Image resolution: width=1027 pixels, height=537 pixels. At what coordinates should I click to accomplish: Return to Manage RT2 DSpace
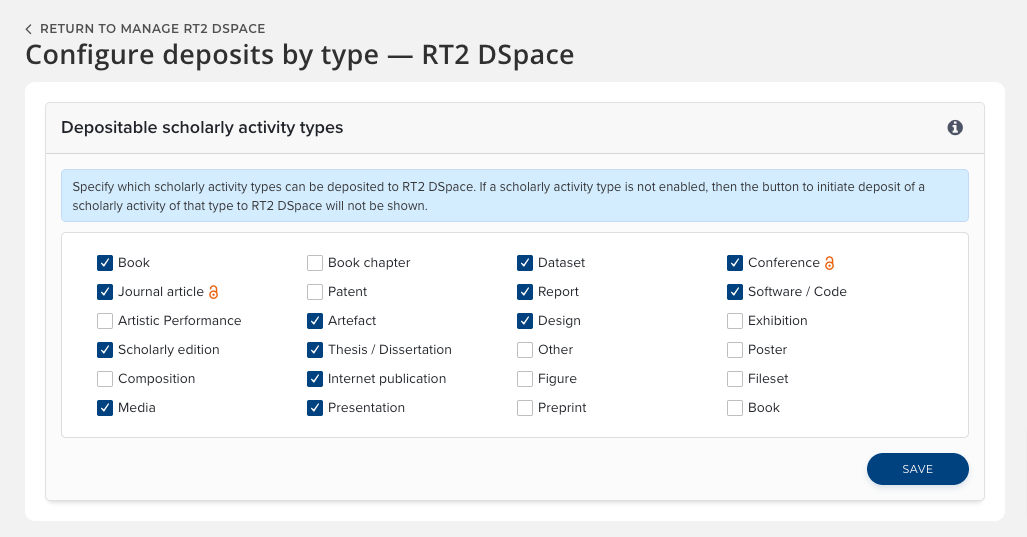[x=152, y=29]
